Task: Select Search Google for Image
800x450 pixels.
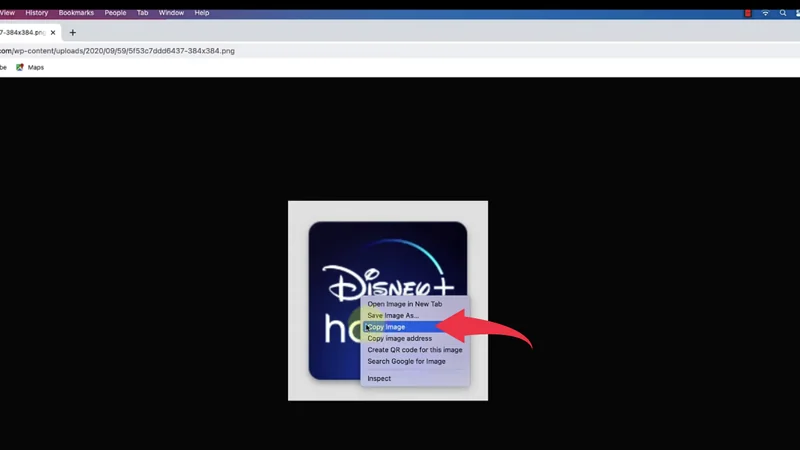Action: [406, 361]
